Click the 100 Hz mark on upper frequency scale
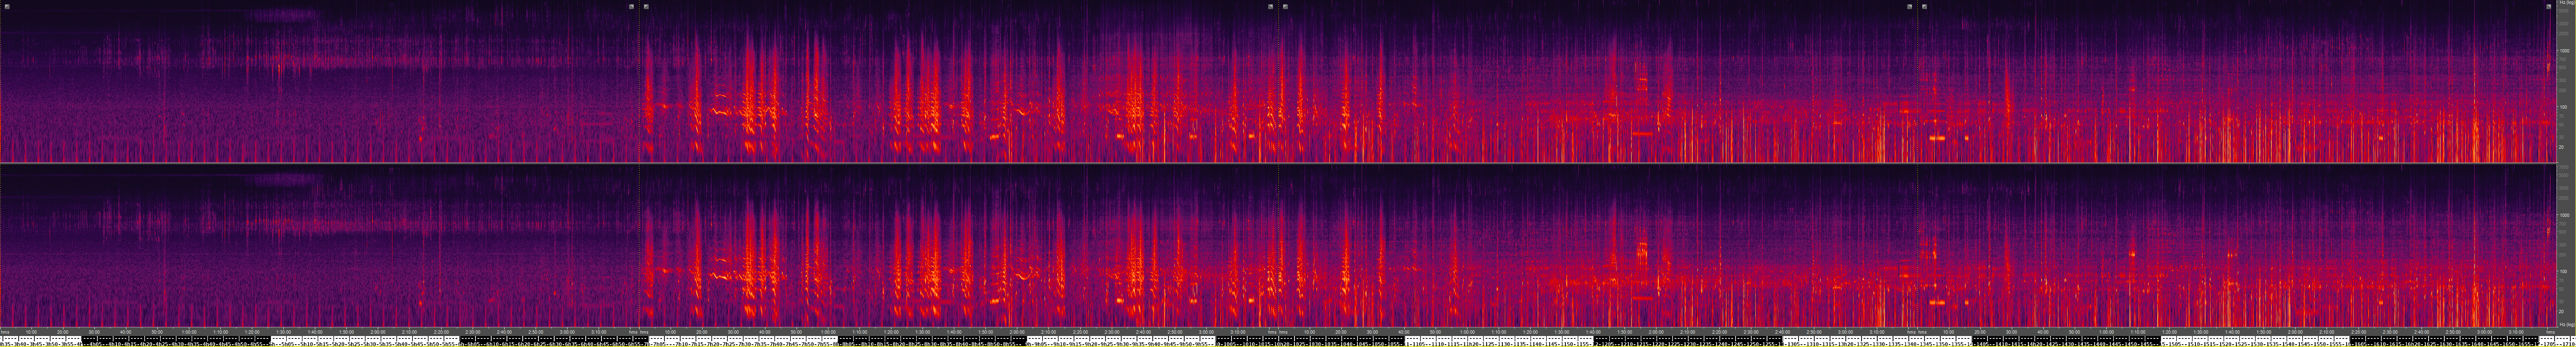The image size is (2576, 347). pyautogui.click(x=2564, y=107)
